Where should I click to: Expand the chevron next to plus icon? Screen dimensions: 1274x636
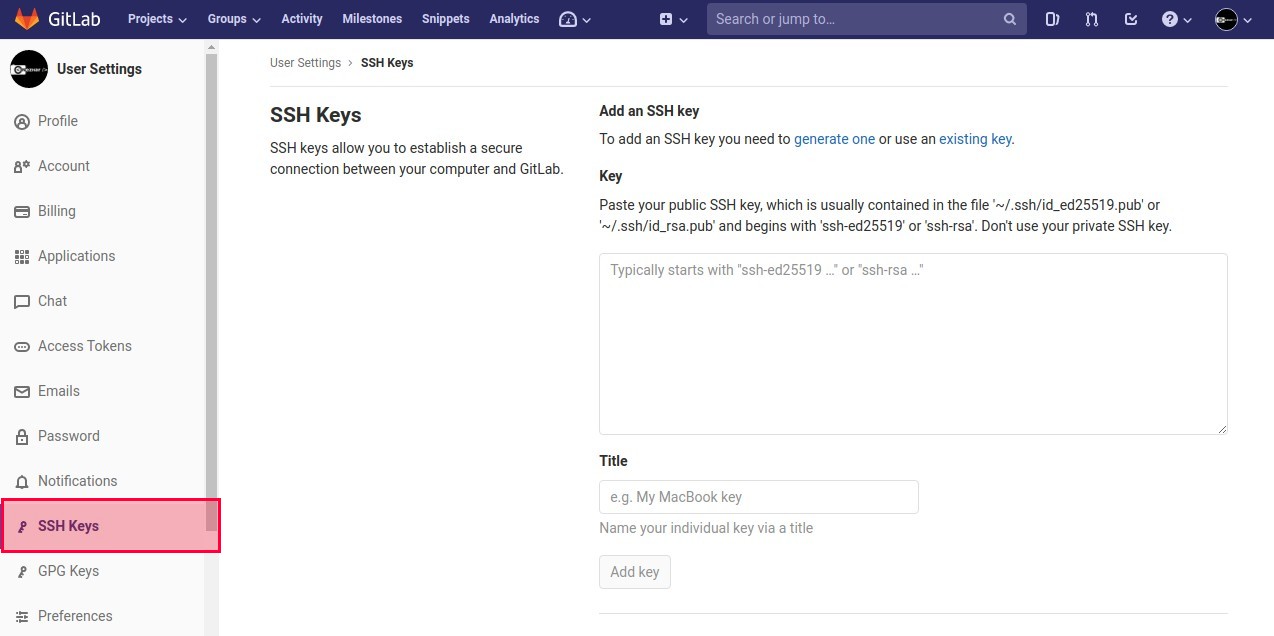coord(684,20)
